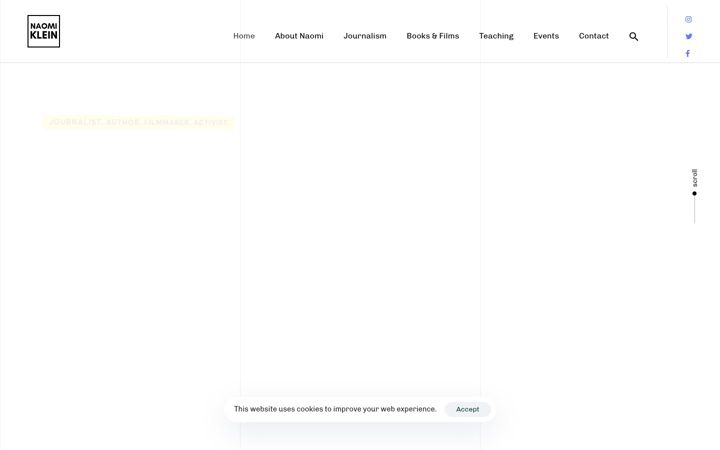Open the About Naomi page
The image size is (720, 450).
(299, 36)
